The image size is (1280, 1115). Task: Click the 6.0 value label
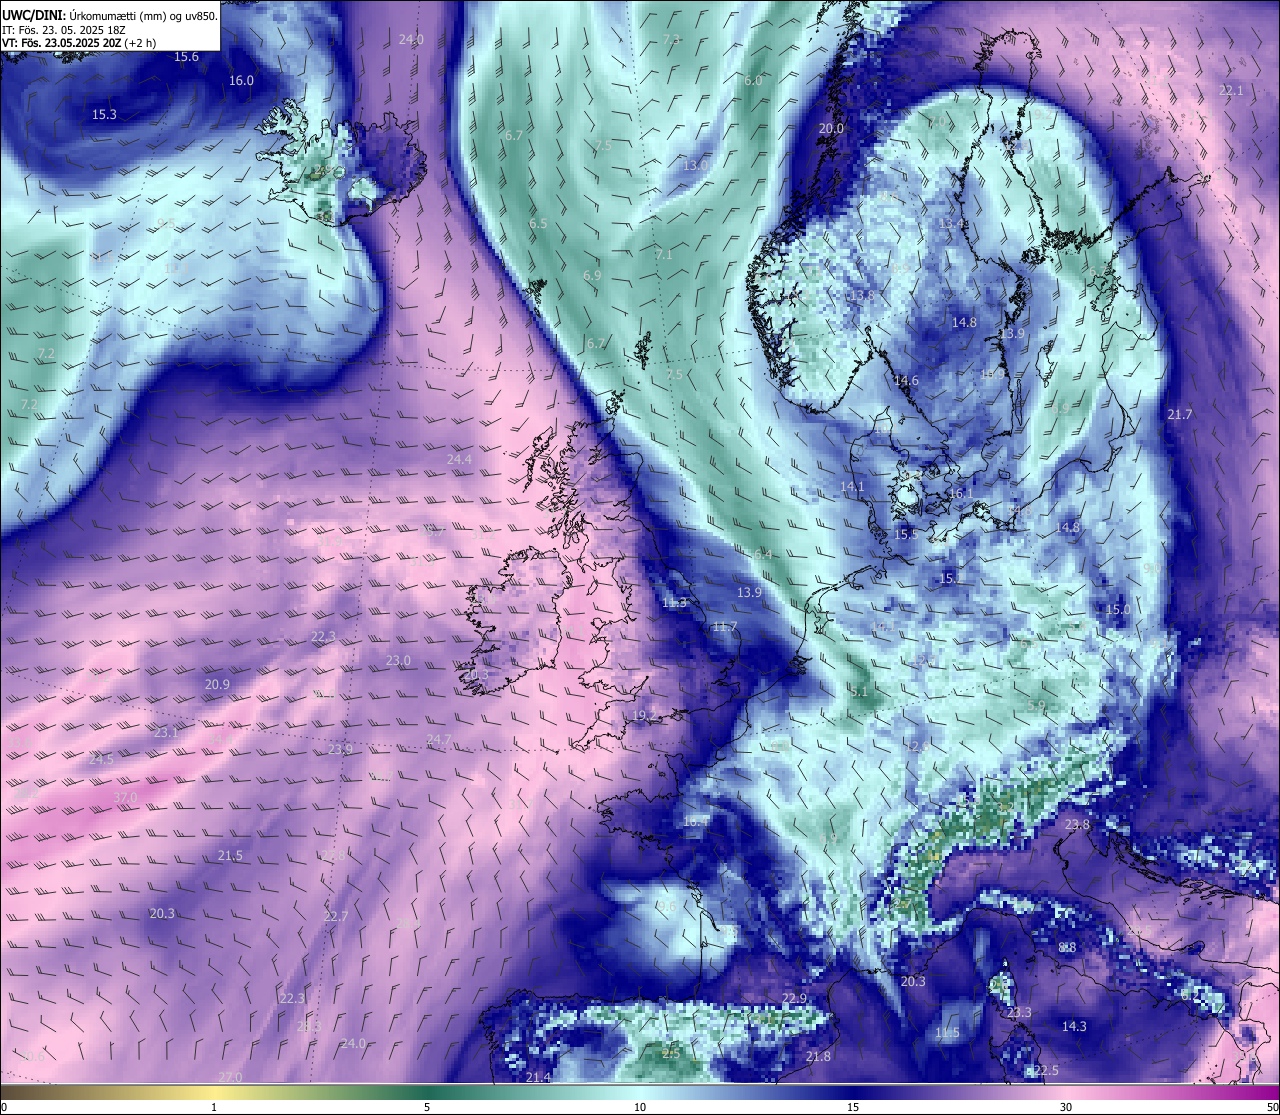tap(753, 81)
